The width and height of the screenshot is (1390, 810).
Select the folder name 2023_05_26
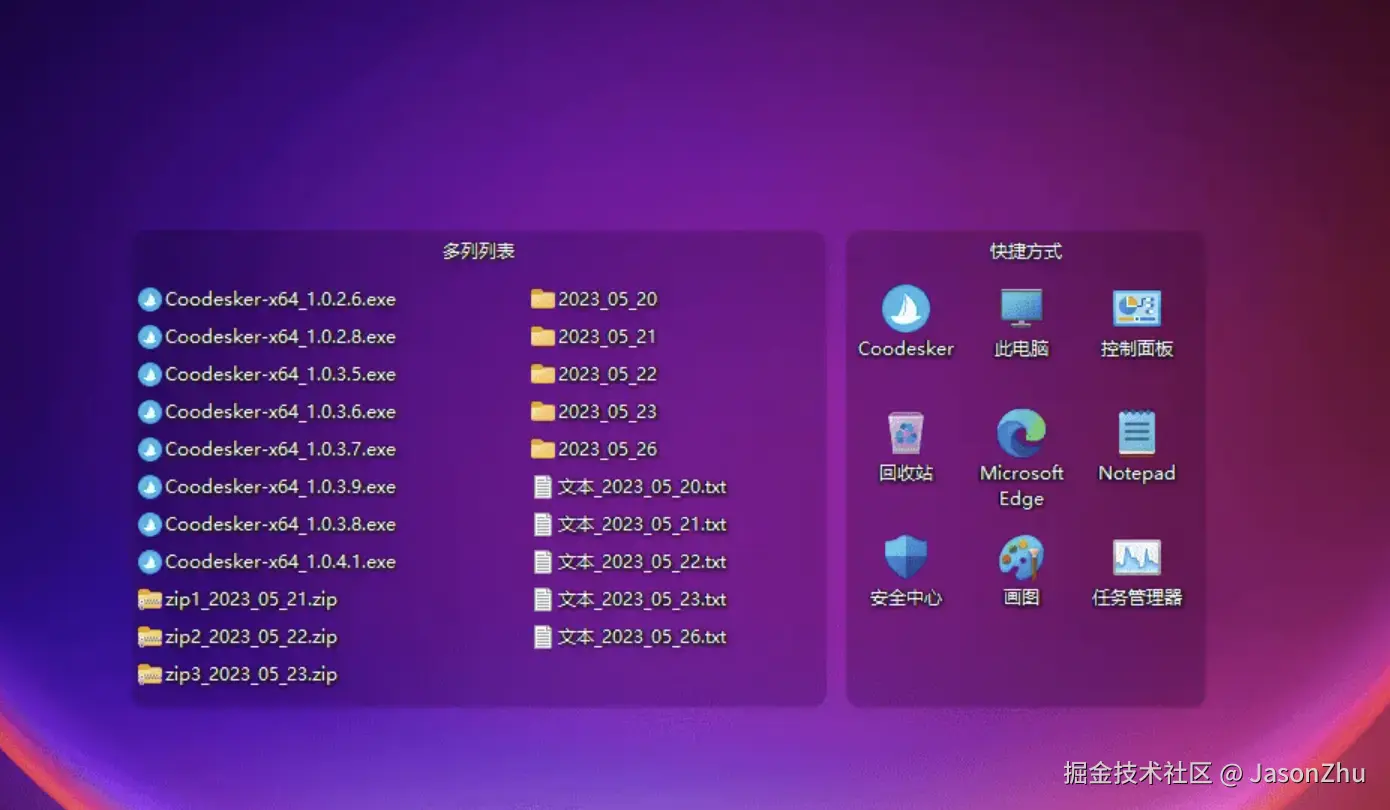click(608, 449)
